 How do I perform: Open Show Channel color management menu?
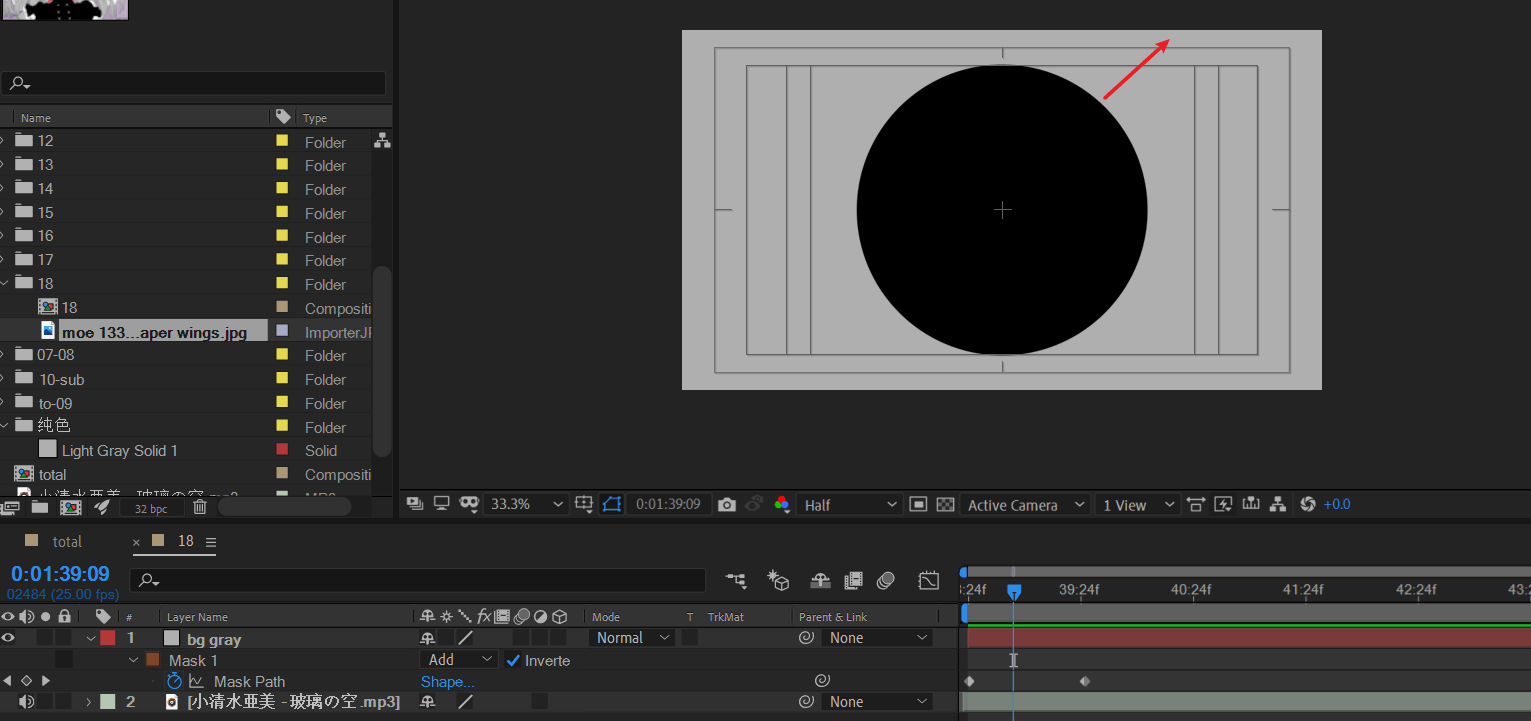[782, 504]
